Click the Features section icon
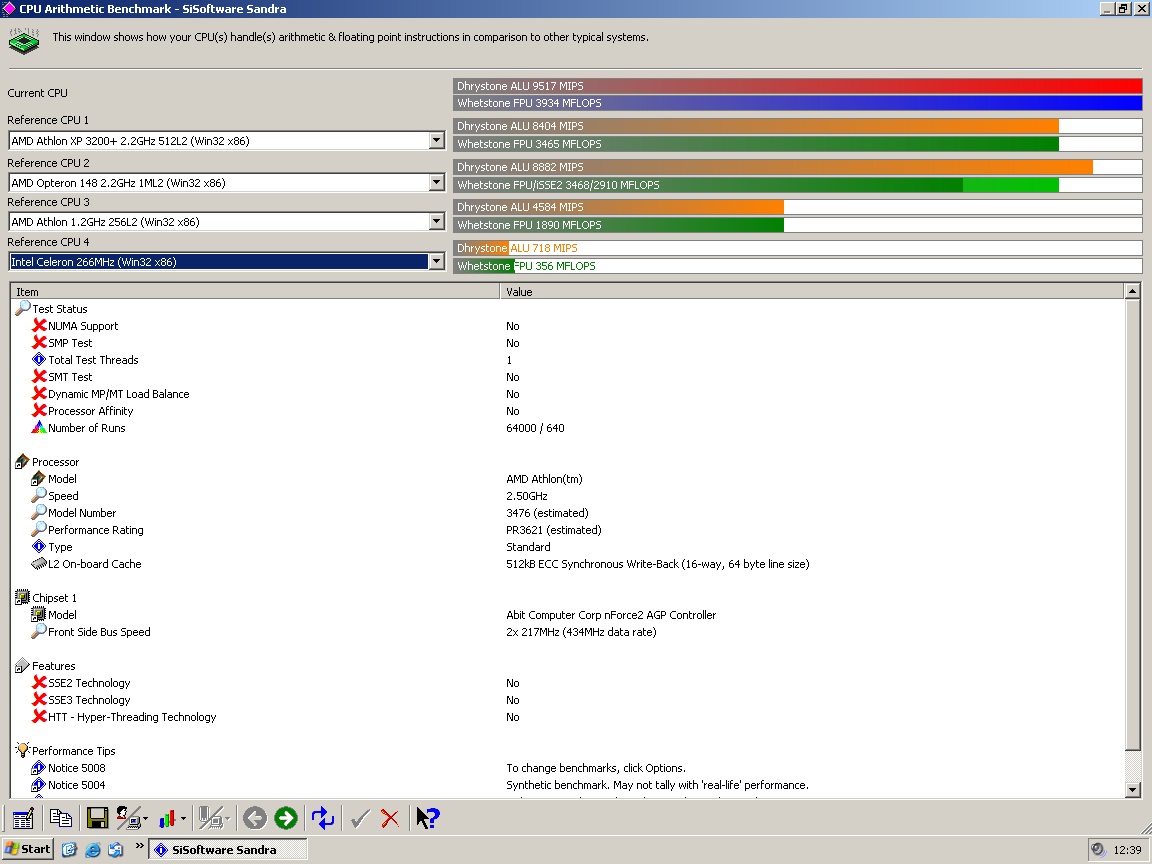Viewport: 1152px width, 864px height. pos(22,666)
